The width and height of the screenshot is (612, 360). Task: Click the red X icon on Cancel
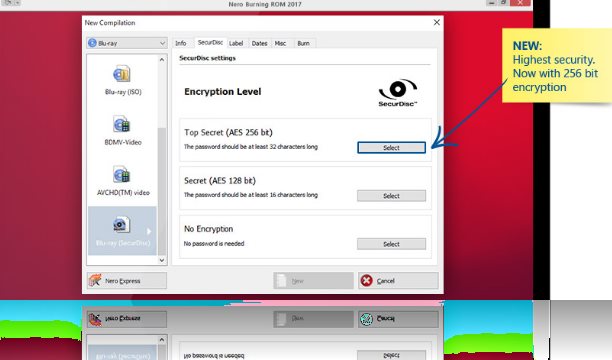[366, 280]
